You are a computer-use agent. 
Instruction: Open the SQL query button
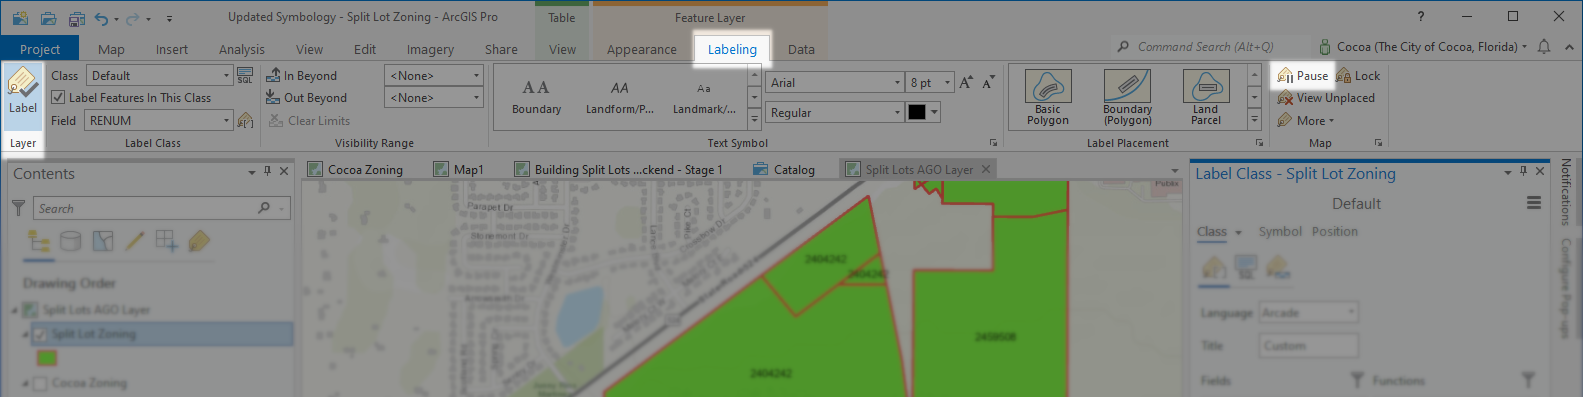point(245,76)
